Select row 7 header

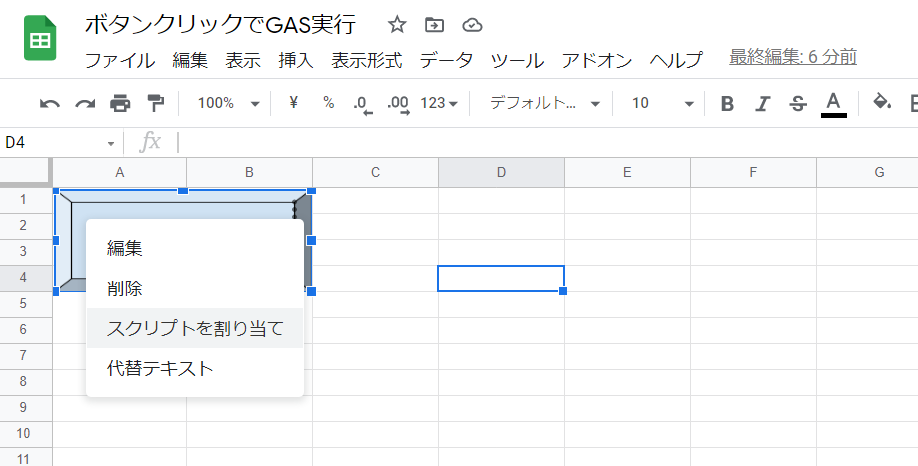coord(26,355)
